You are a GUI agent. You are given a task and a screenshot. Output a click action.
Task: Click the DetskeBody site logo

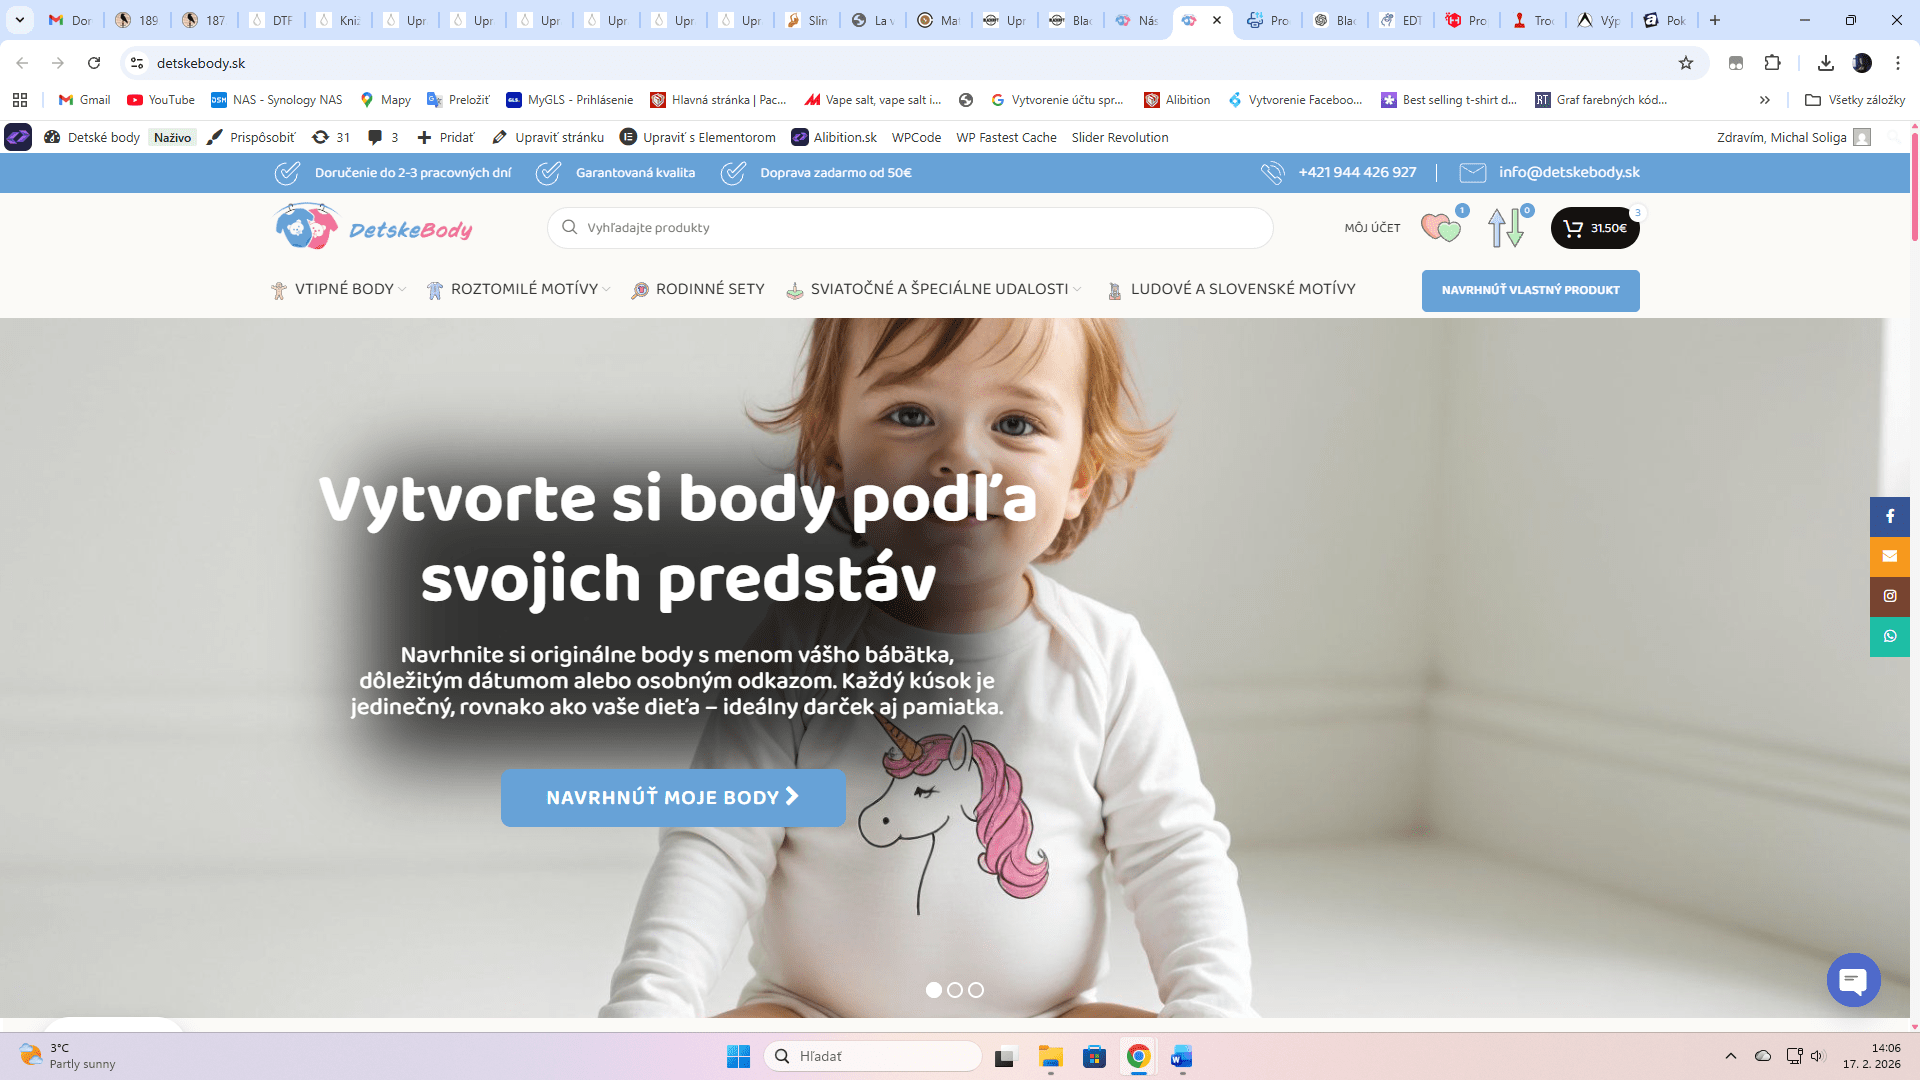click(x=374, y=228)
